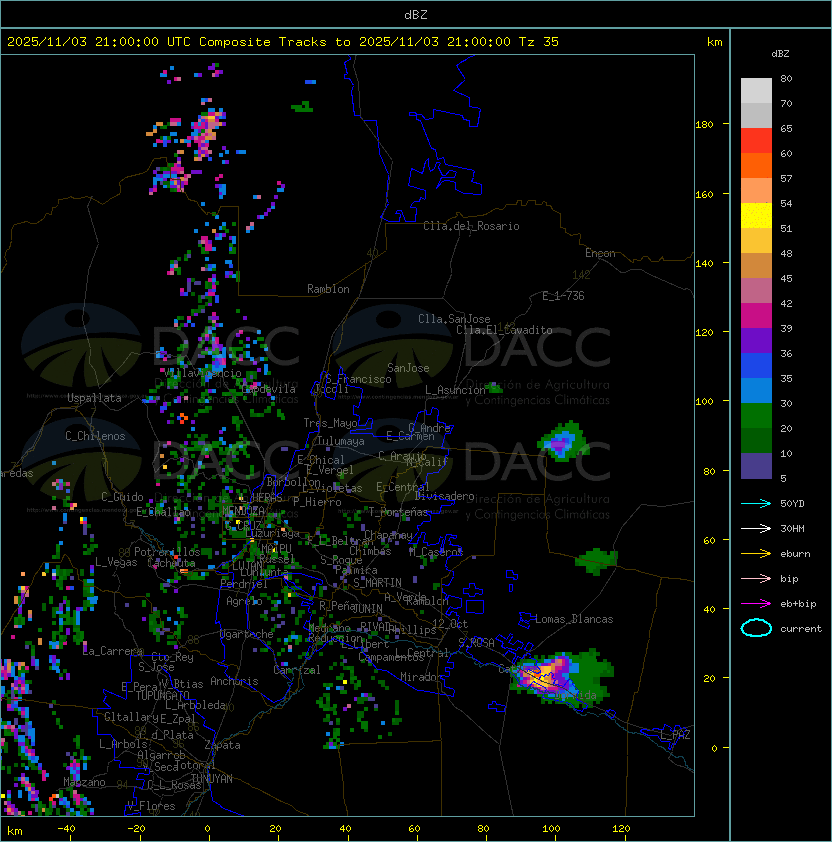Viewport: 832px width, 842px height.
Task: Click the isolated blue-purple cell east of G_Andre
Action: [563, 442]
